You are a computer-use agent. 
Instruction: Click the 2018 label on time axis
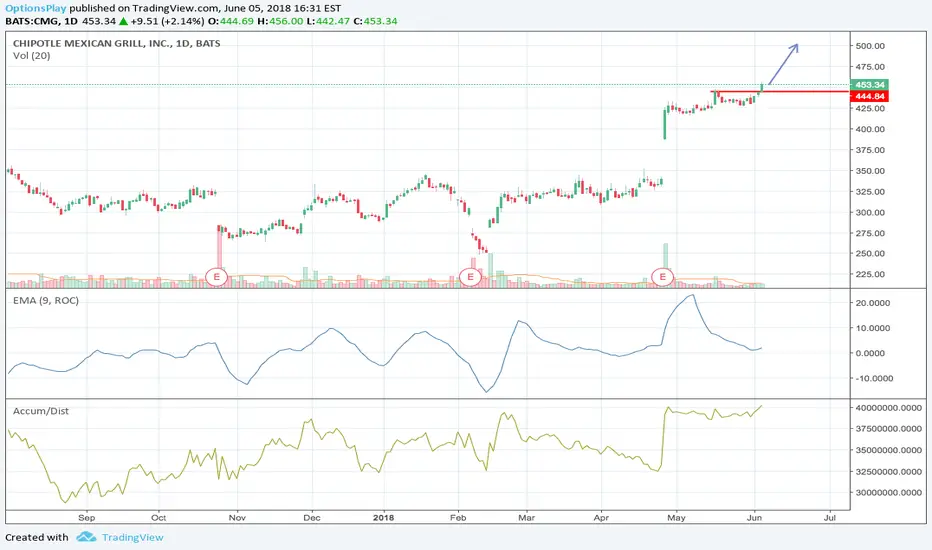pyautogui.click(x=383, y=518)
